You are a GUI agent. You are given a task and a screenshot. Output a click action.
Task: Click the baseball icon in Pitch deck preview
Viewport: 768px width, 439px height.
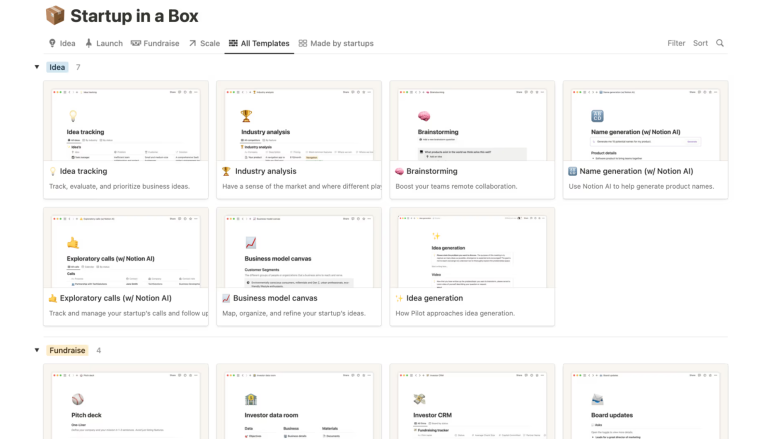(x=77, y=399)
